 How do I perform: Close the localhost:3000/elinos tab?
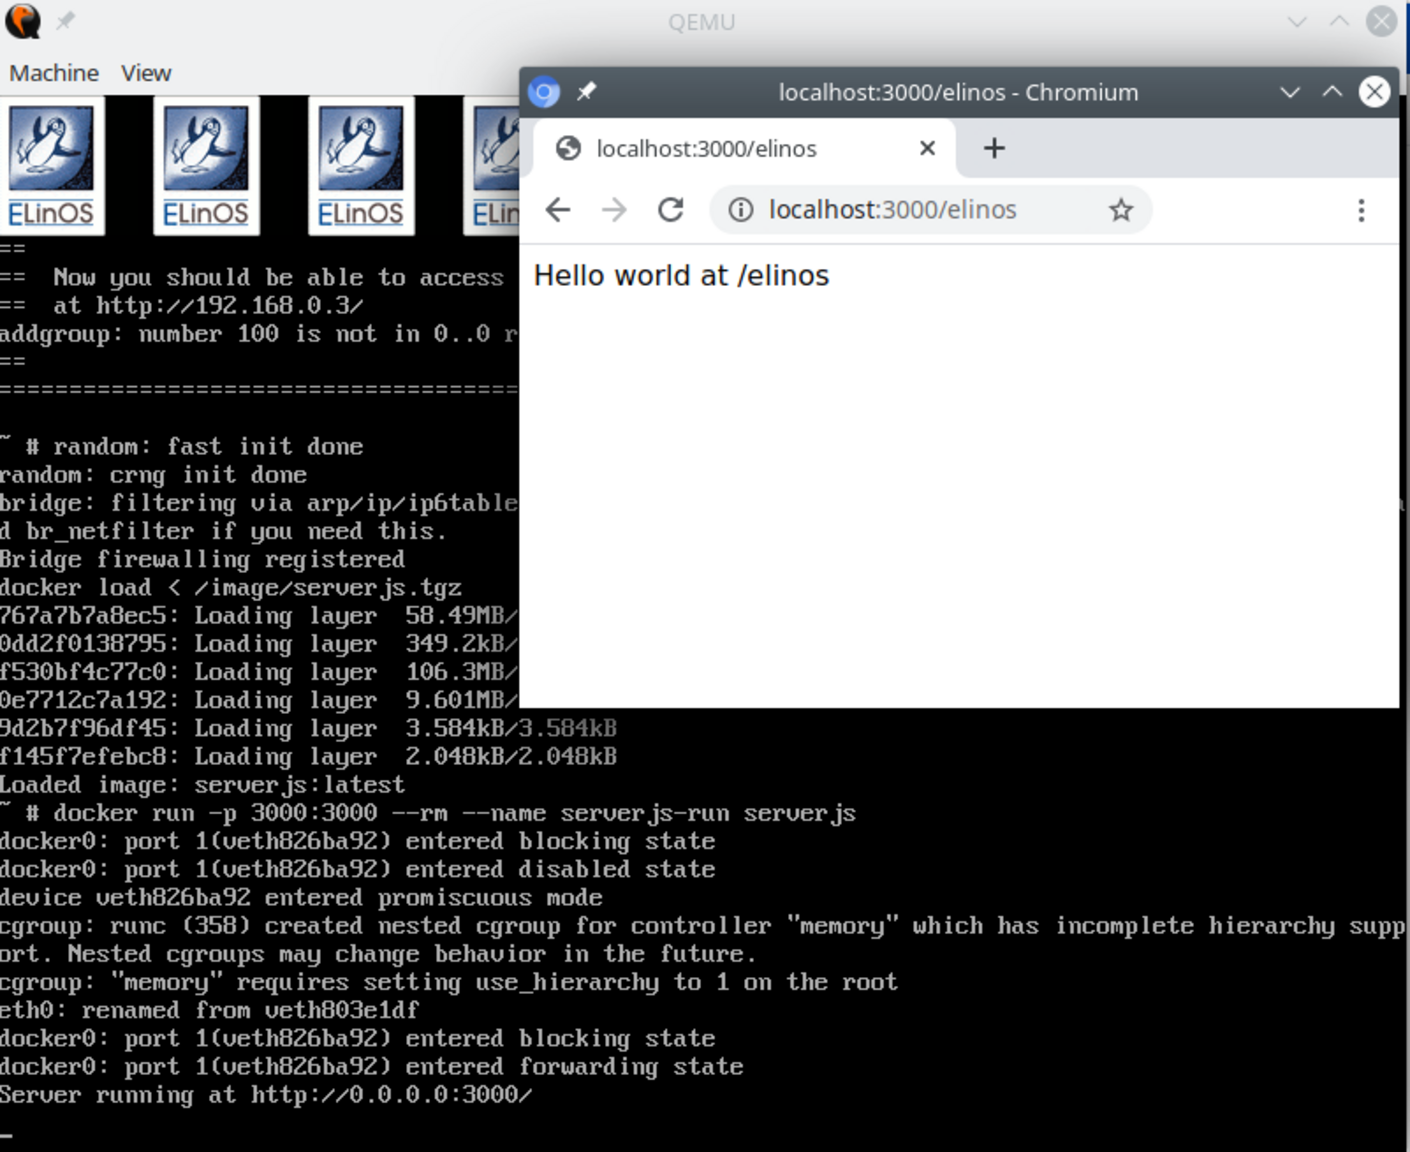(x=926, y=148)
